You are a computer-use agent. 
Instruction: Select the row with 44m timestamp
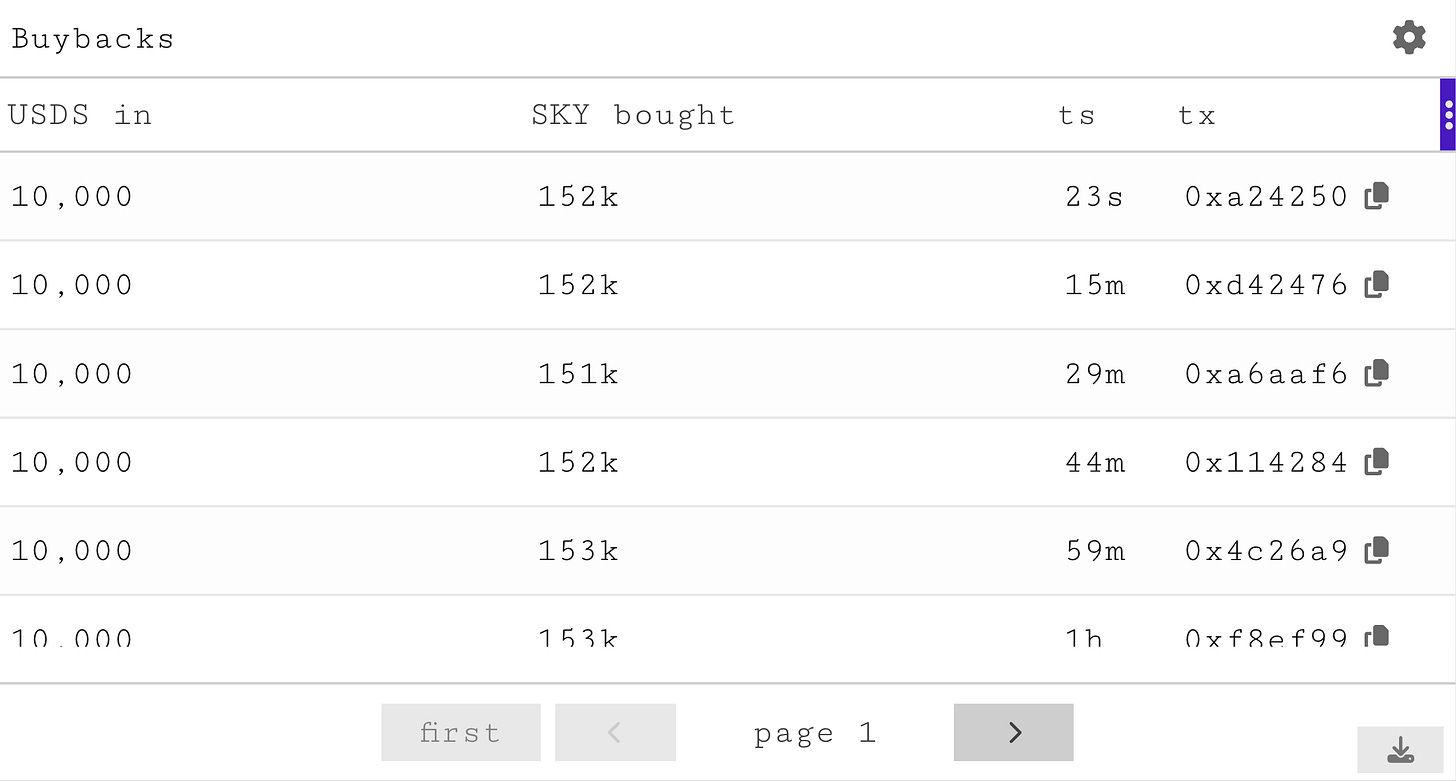[x=728, y=462]
